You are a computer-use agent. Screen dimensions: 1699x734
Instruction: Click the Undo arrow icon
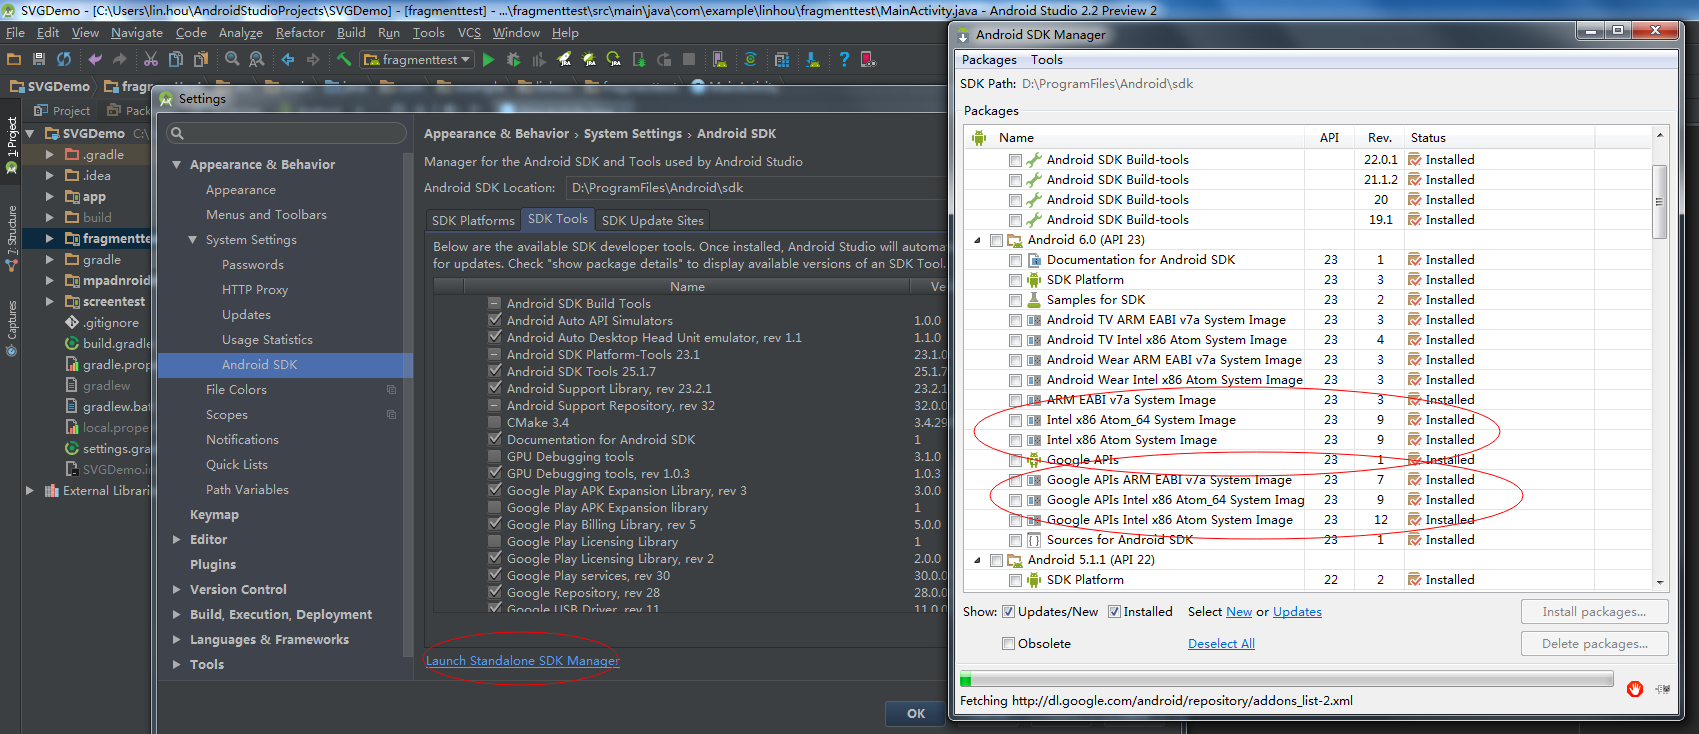click(95, 59)
